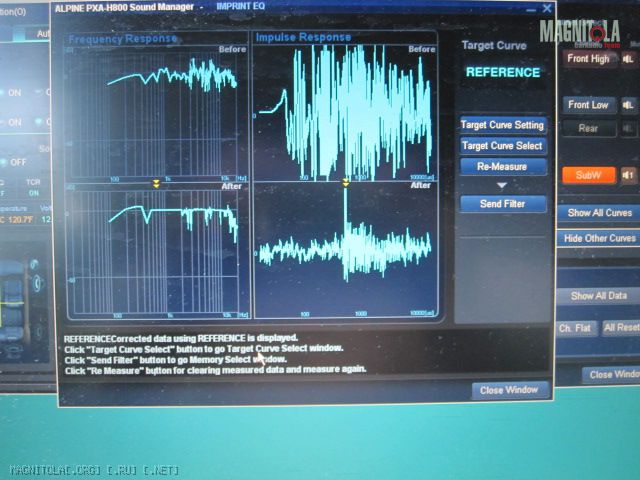Screen dimensions: 640x480
Task: Click yellow marker arrows under Impulse Response Before graph
Action: pyautogui.click(x=346, y=183)
